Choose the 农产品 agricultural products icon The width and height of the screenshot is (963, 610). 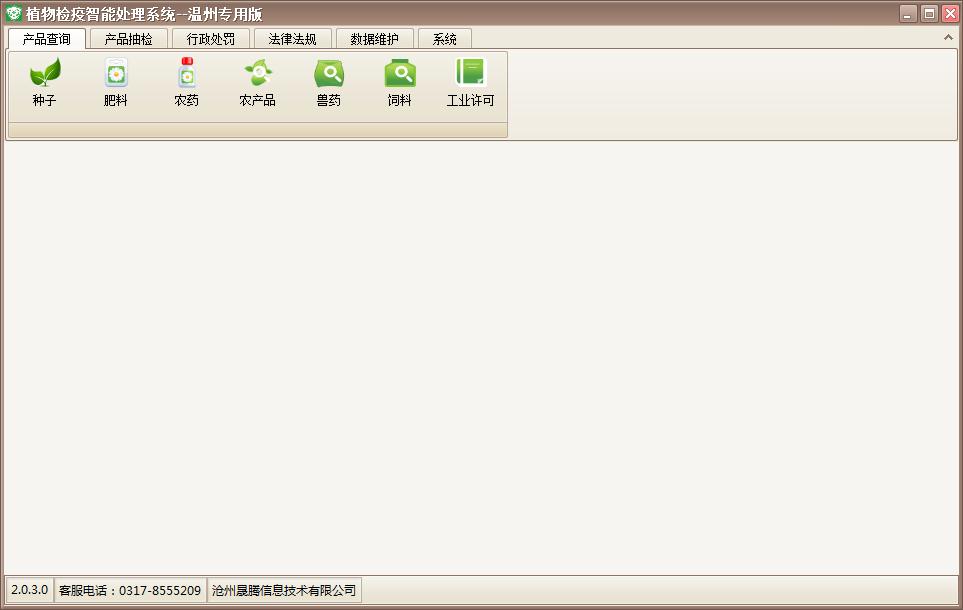point(257,82)
